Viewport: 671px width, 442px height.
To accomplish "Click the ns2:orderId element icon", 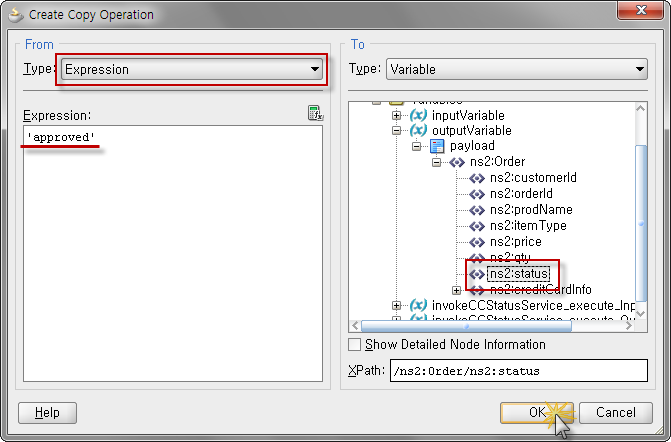I will tap(477, 194).
